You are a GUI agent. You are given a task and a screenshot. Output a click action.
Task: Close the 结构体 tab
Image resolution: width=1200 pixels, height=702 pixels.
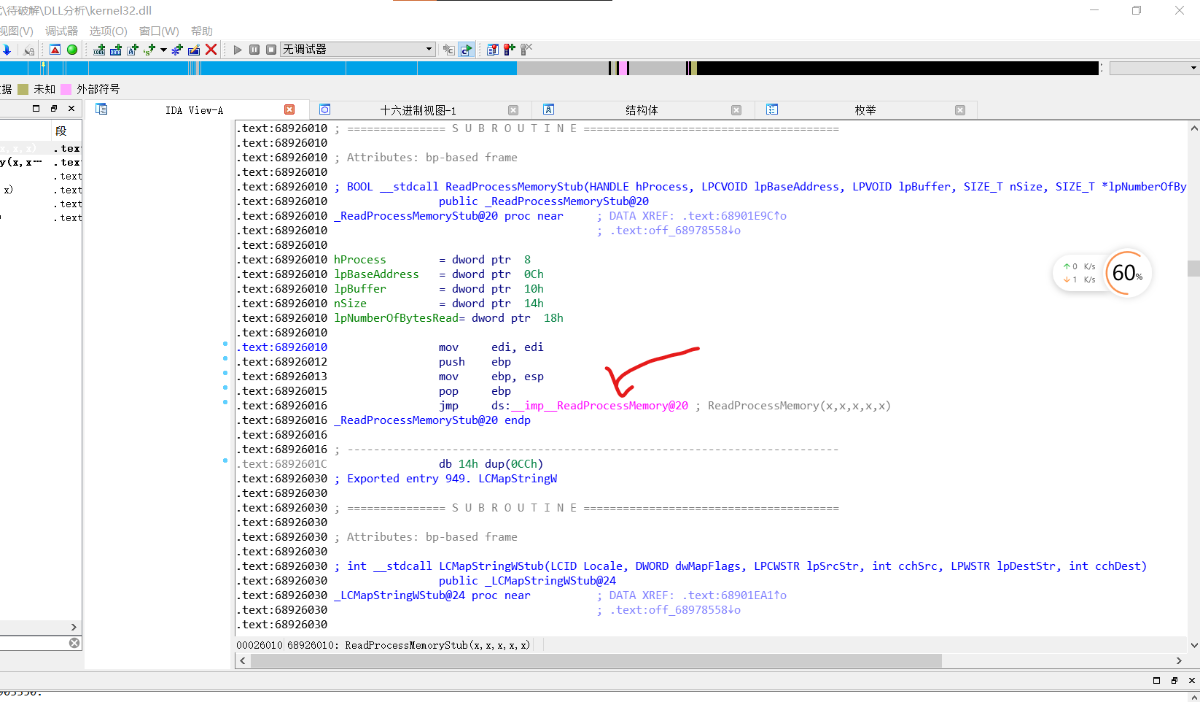click(x=736, y=110)
